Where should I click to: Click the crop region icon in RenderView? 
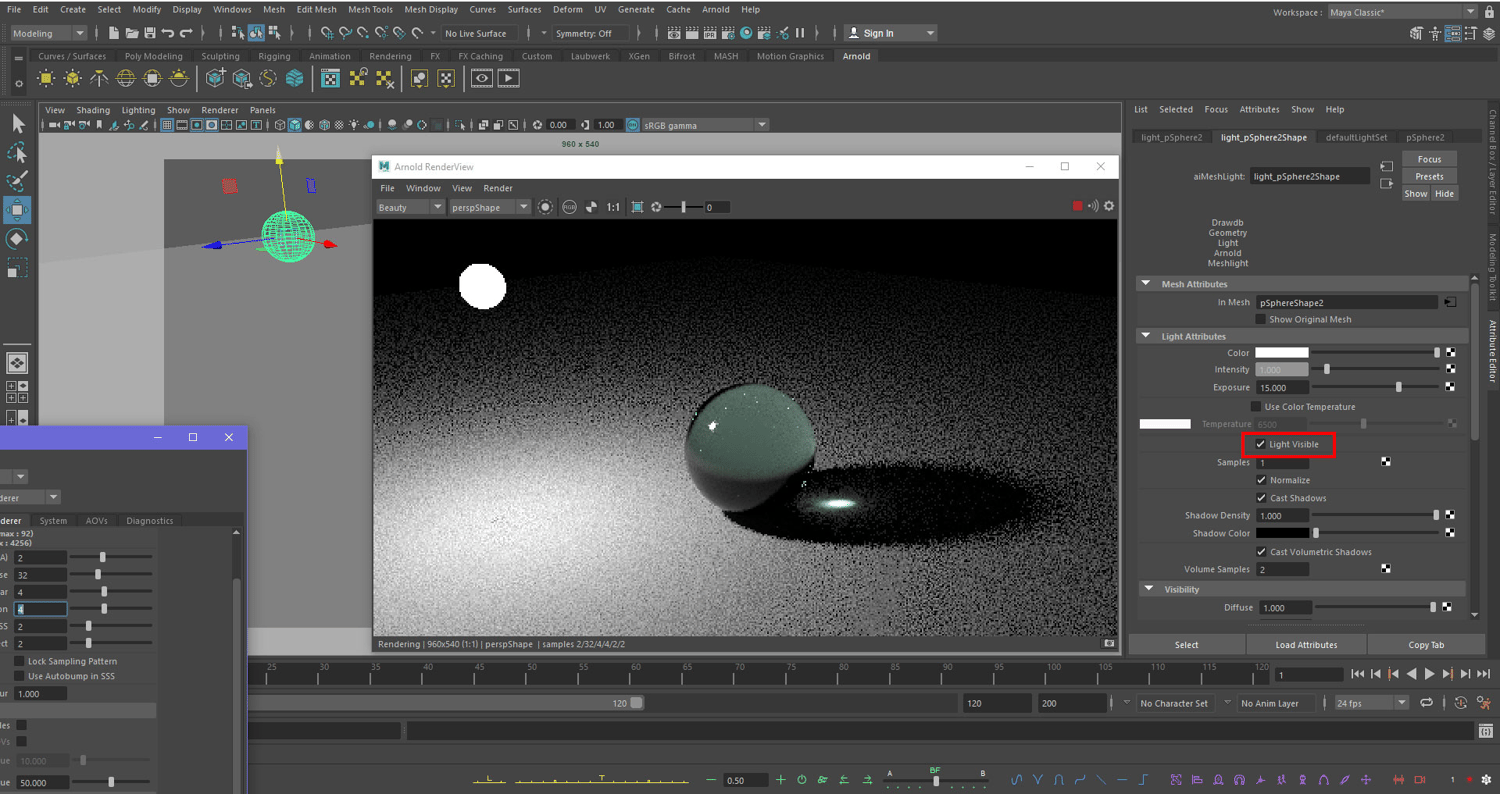[x=637, y=207]
